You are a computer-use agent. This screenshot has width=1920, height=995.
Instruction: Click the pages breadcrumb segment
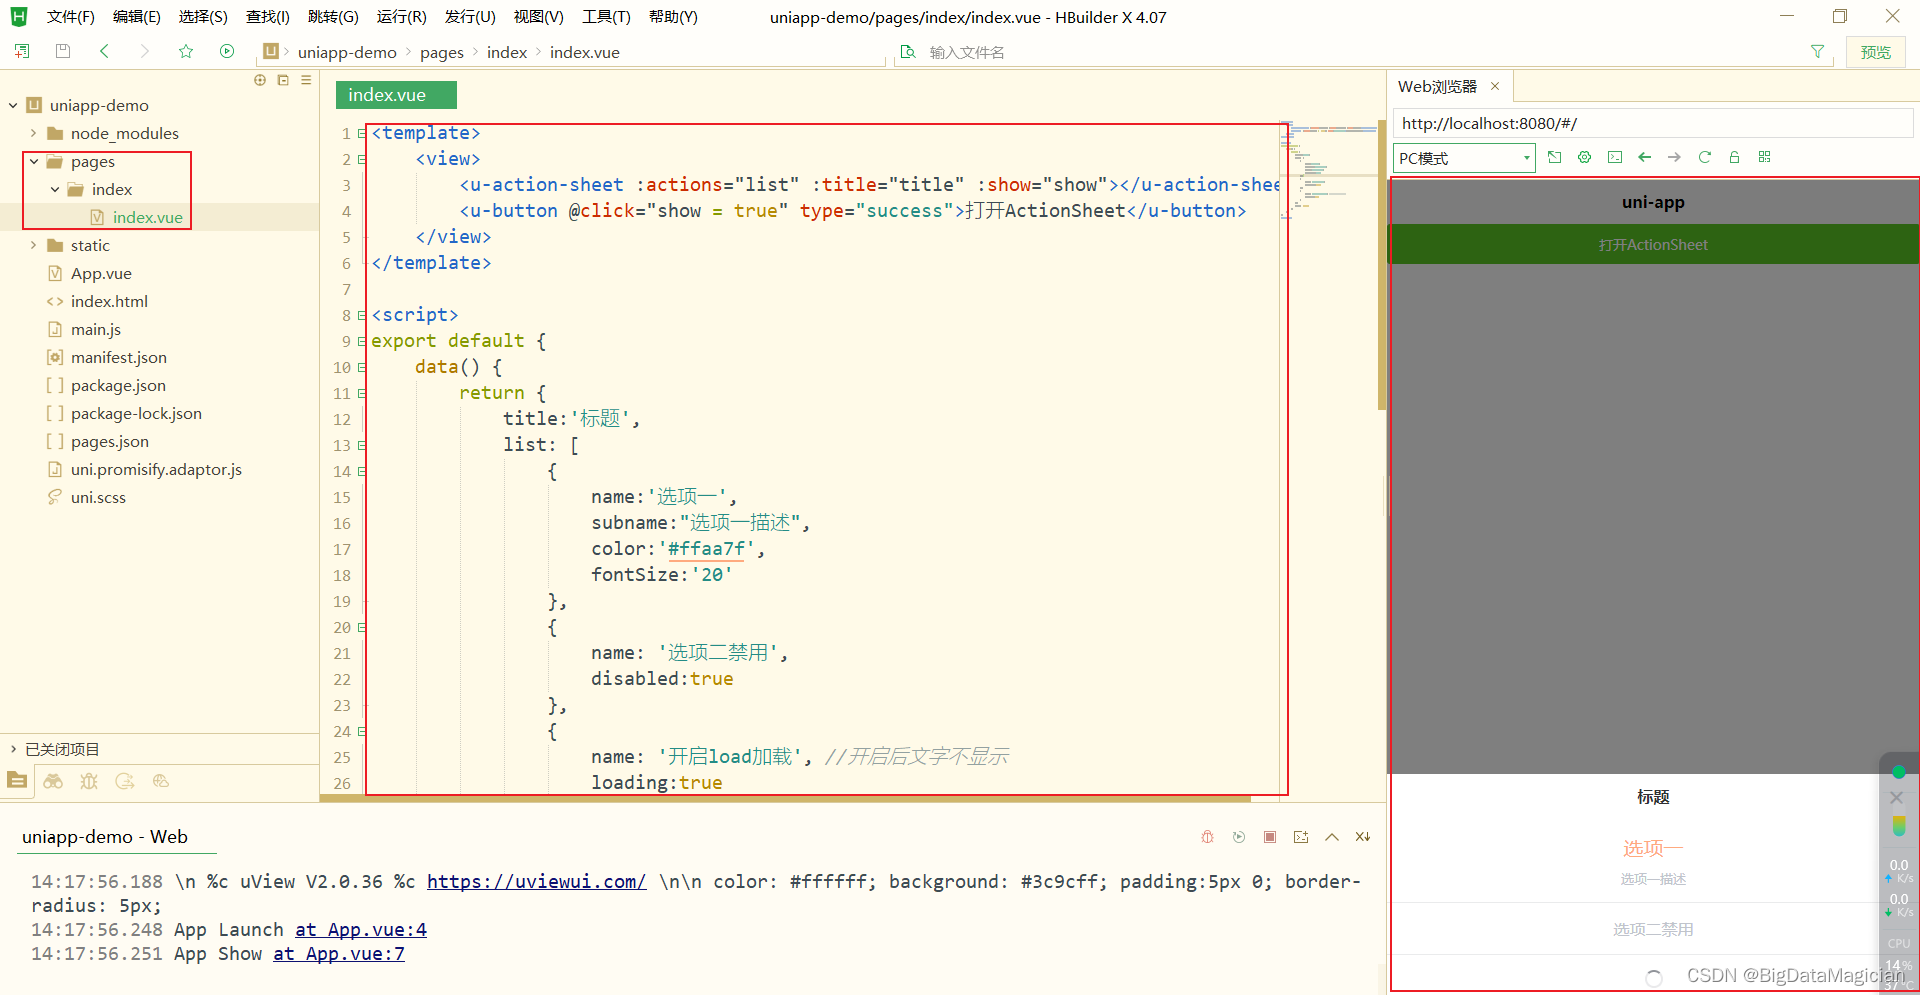point(441,52)
